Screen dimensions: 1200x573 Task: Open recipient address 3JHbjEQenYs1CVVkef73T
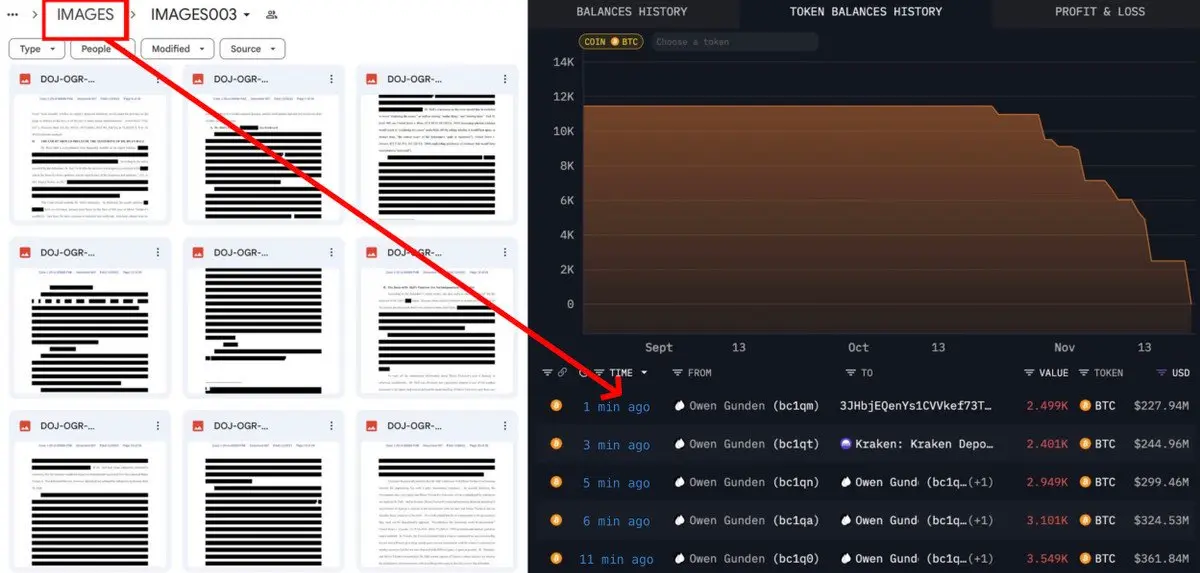(917, 406)
